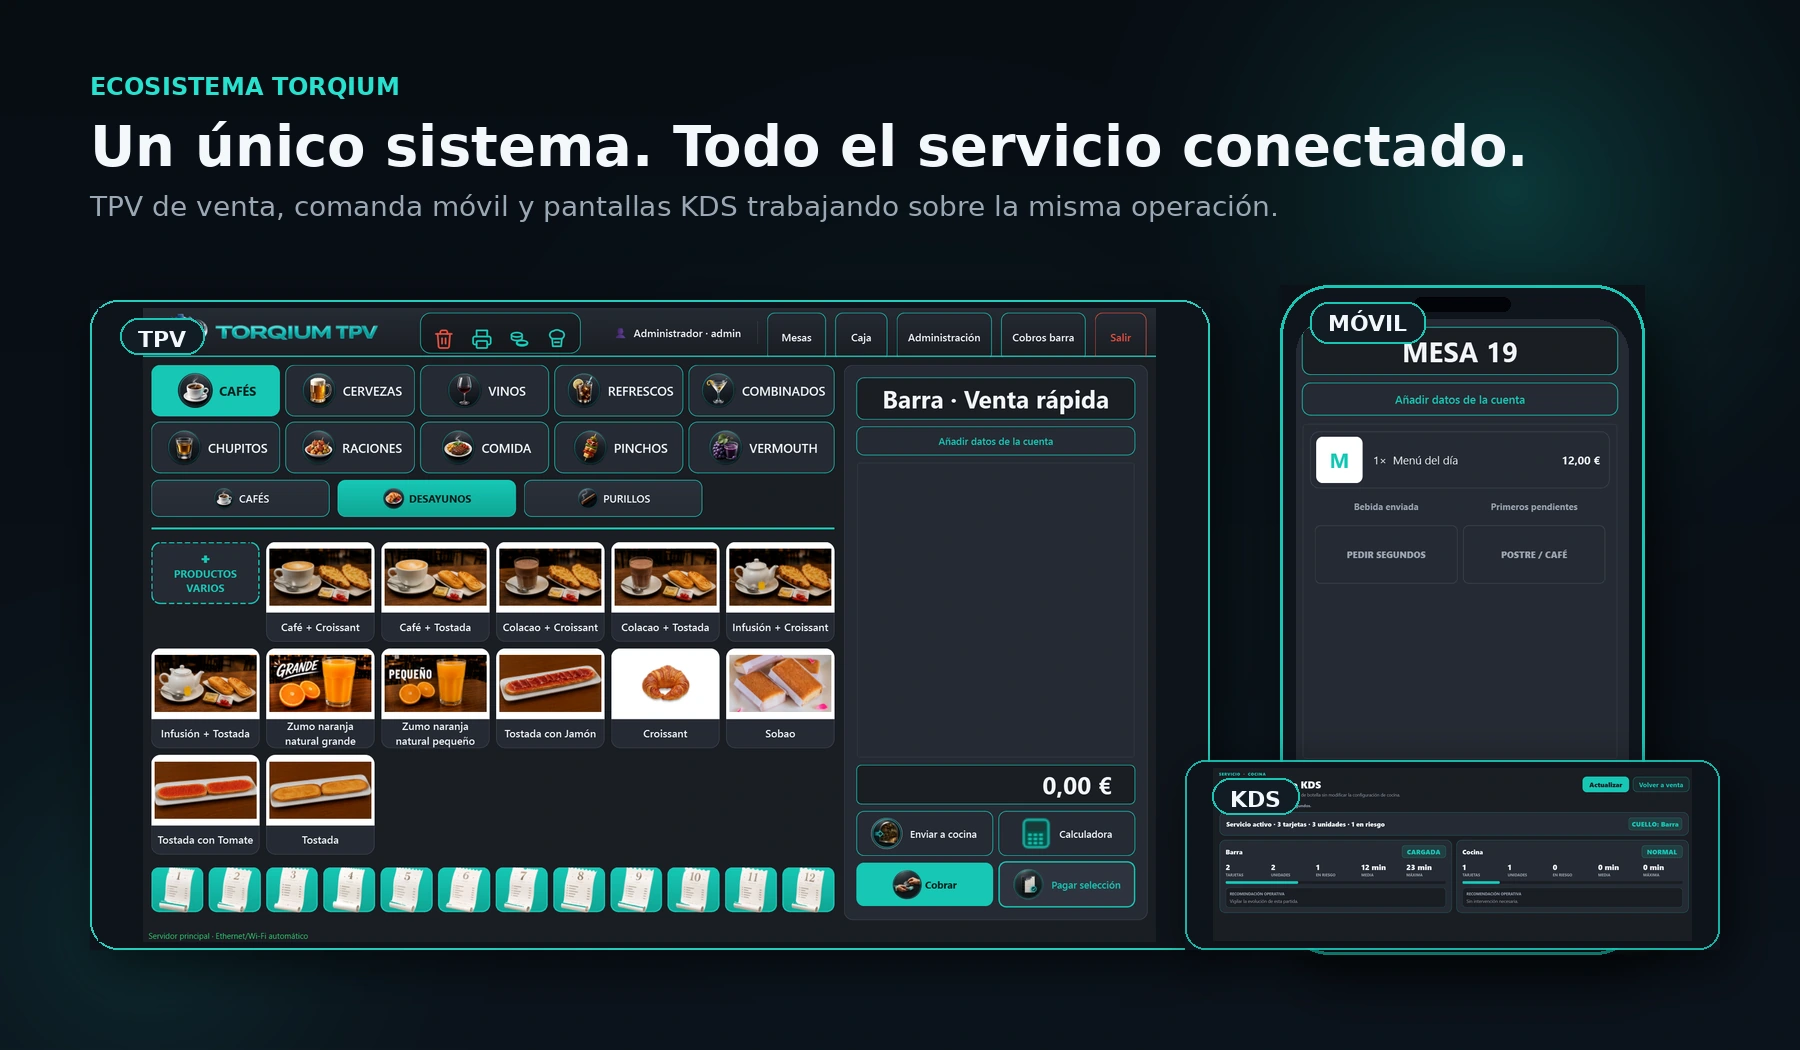
Task: Add Zumo naranja natural pequeño
Action: coord(435,698)
